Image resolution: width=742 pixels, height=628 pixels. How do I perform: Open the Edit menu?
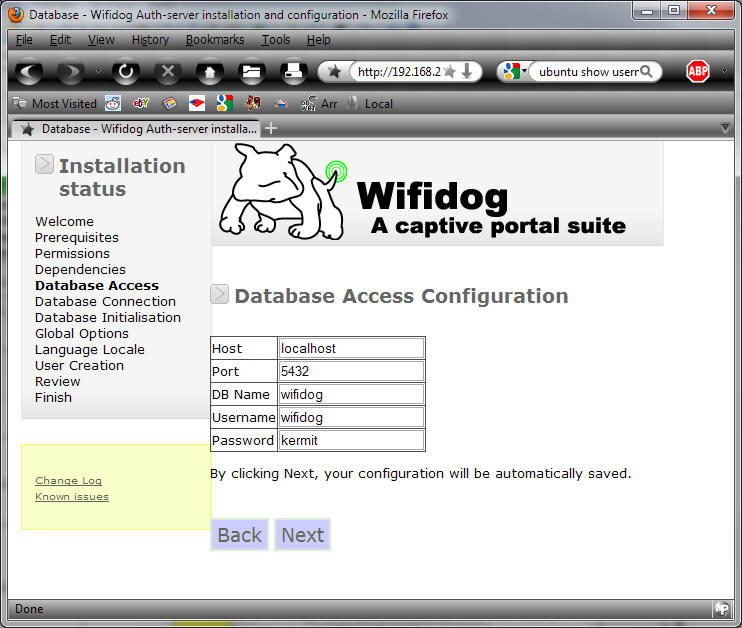[x=60, y=40]
